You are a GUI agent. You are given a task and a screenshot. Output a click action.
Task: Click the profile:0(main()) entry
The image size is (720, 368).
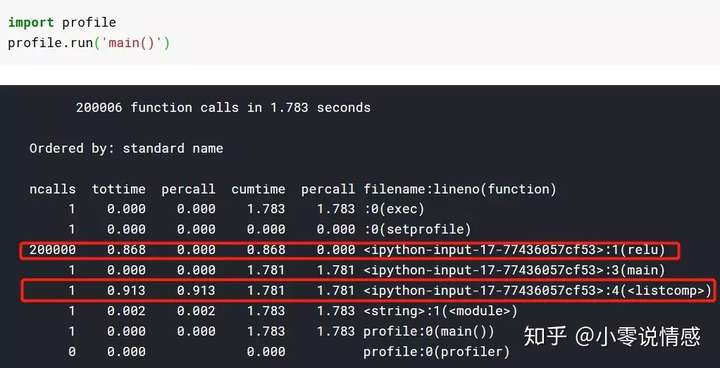click(x=429, y=332)
